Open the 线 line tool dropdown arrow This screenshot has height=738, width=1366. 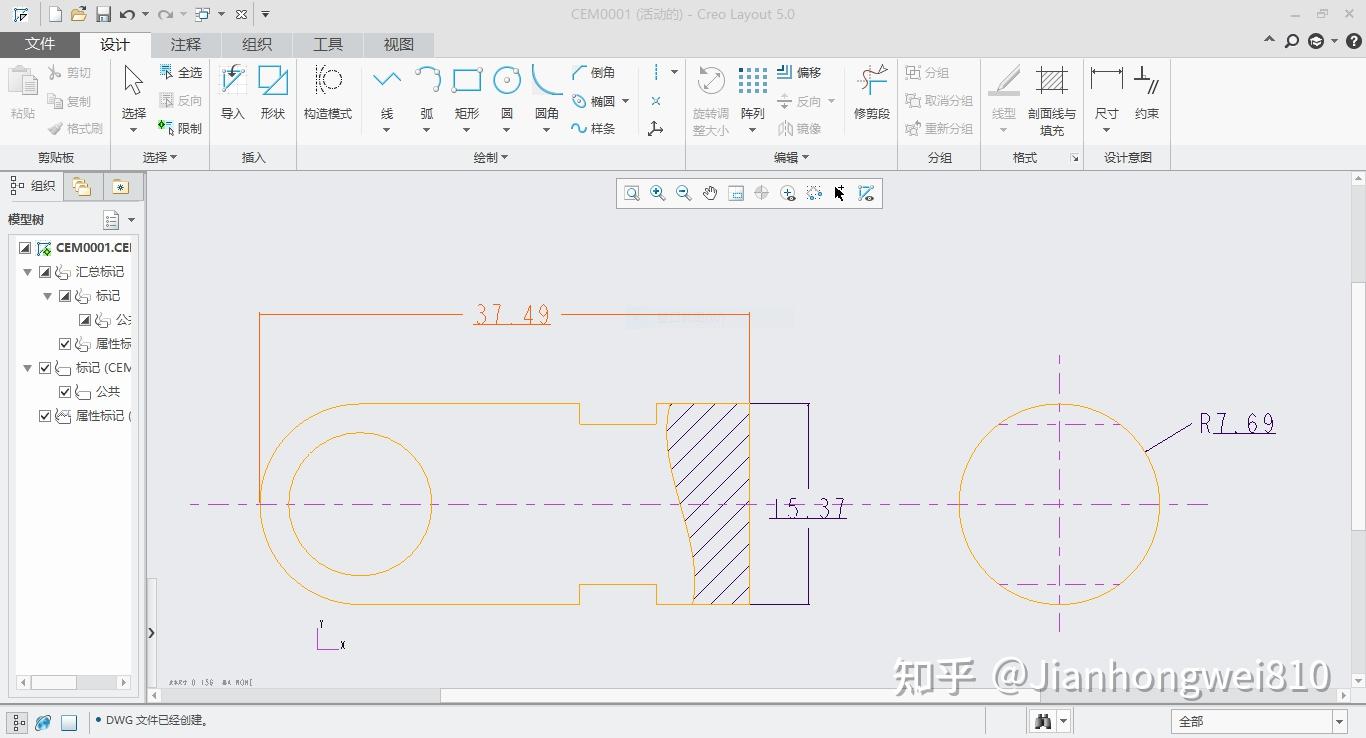click(x=386, y=128)
